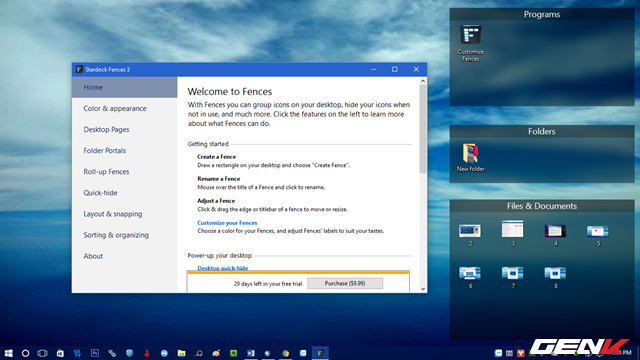Screen dimensions: 640x360
Task: Open the green app icon on taskbar
Action: [x=233, y=353]
